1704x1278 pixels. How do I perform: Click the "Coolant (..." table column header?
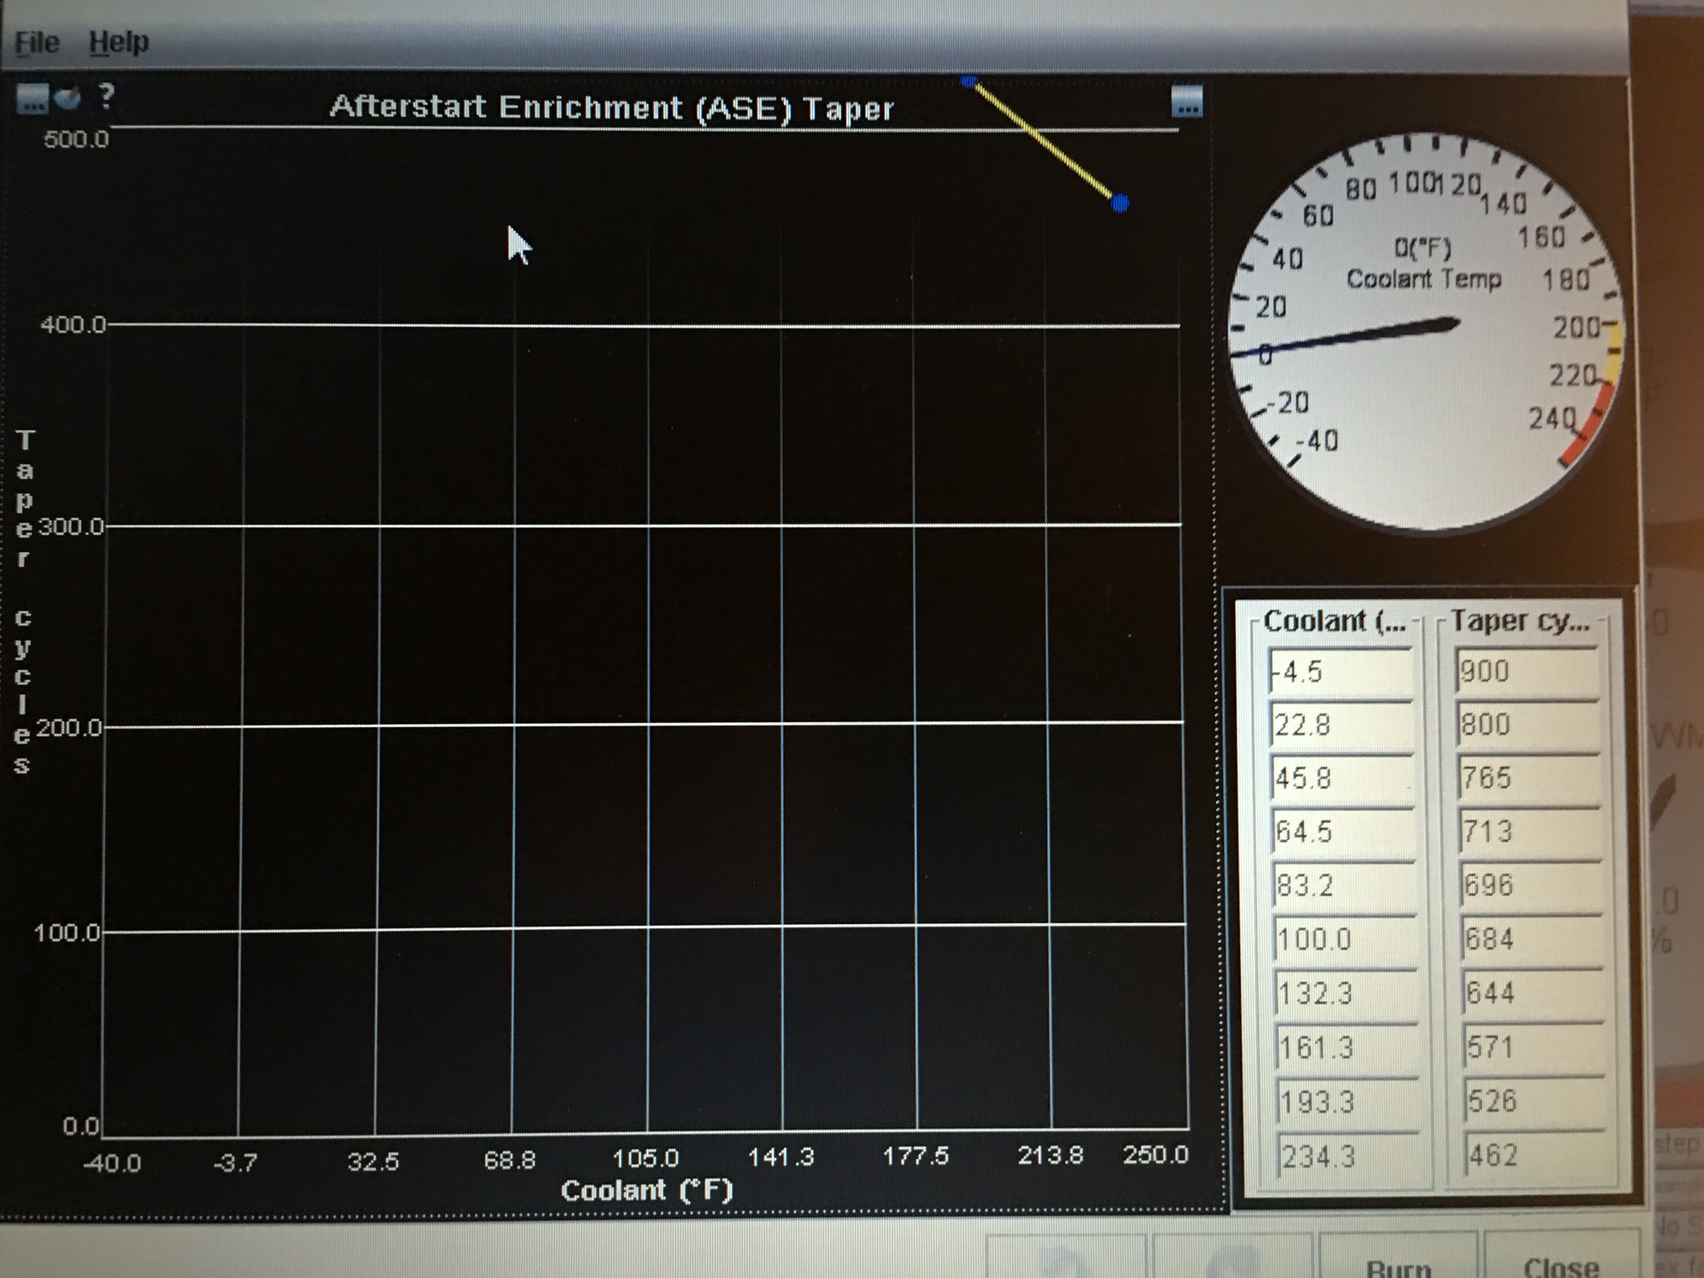click(1334, 621)
